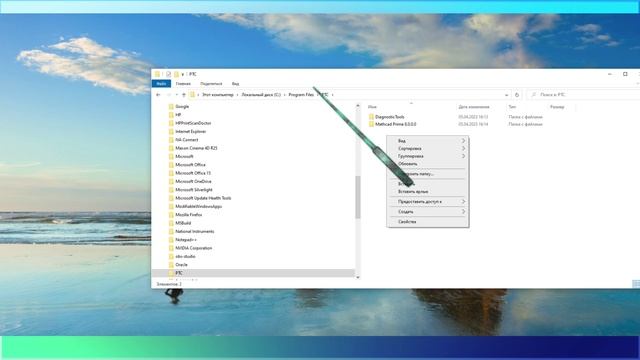640x360 pixels.
Task: Click the Microsoft OneDrive folder icon
Action: tap(171, 181)
